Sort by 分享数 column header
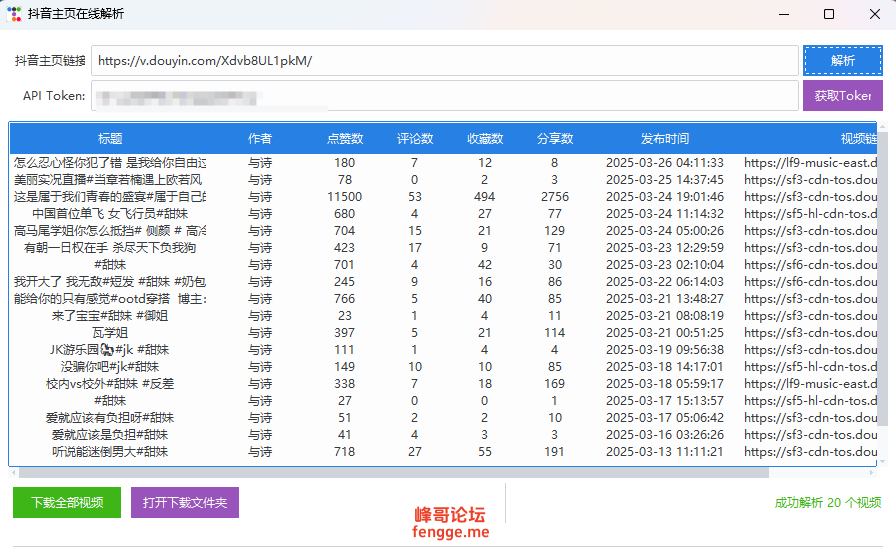896x547 pixels. [x=555, y=138]
